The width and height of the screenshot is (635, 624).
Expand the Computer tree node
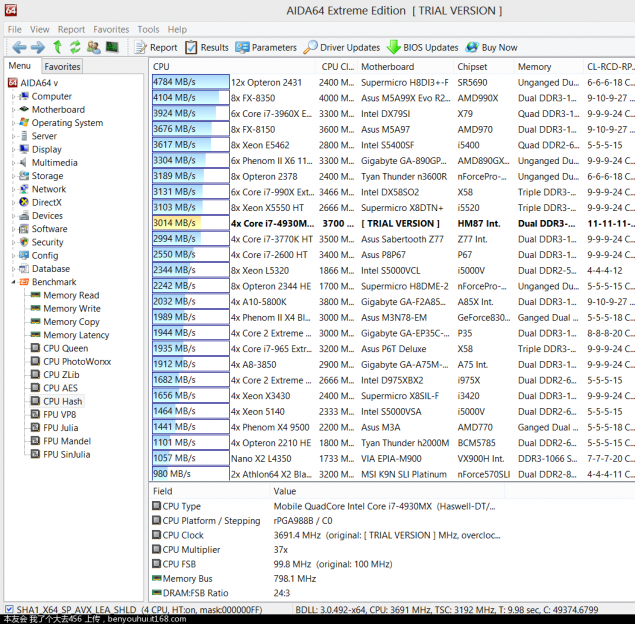pos(13,97)
